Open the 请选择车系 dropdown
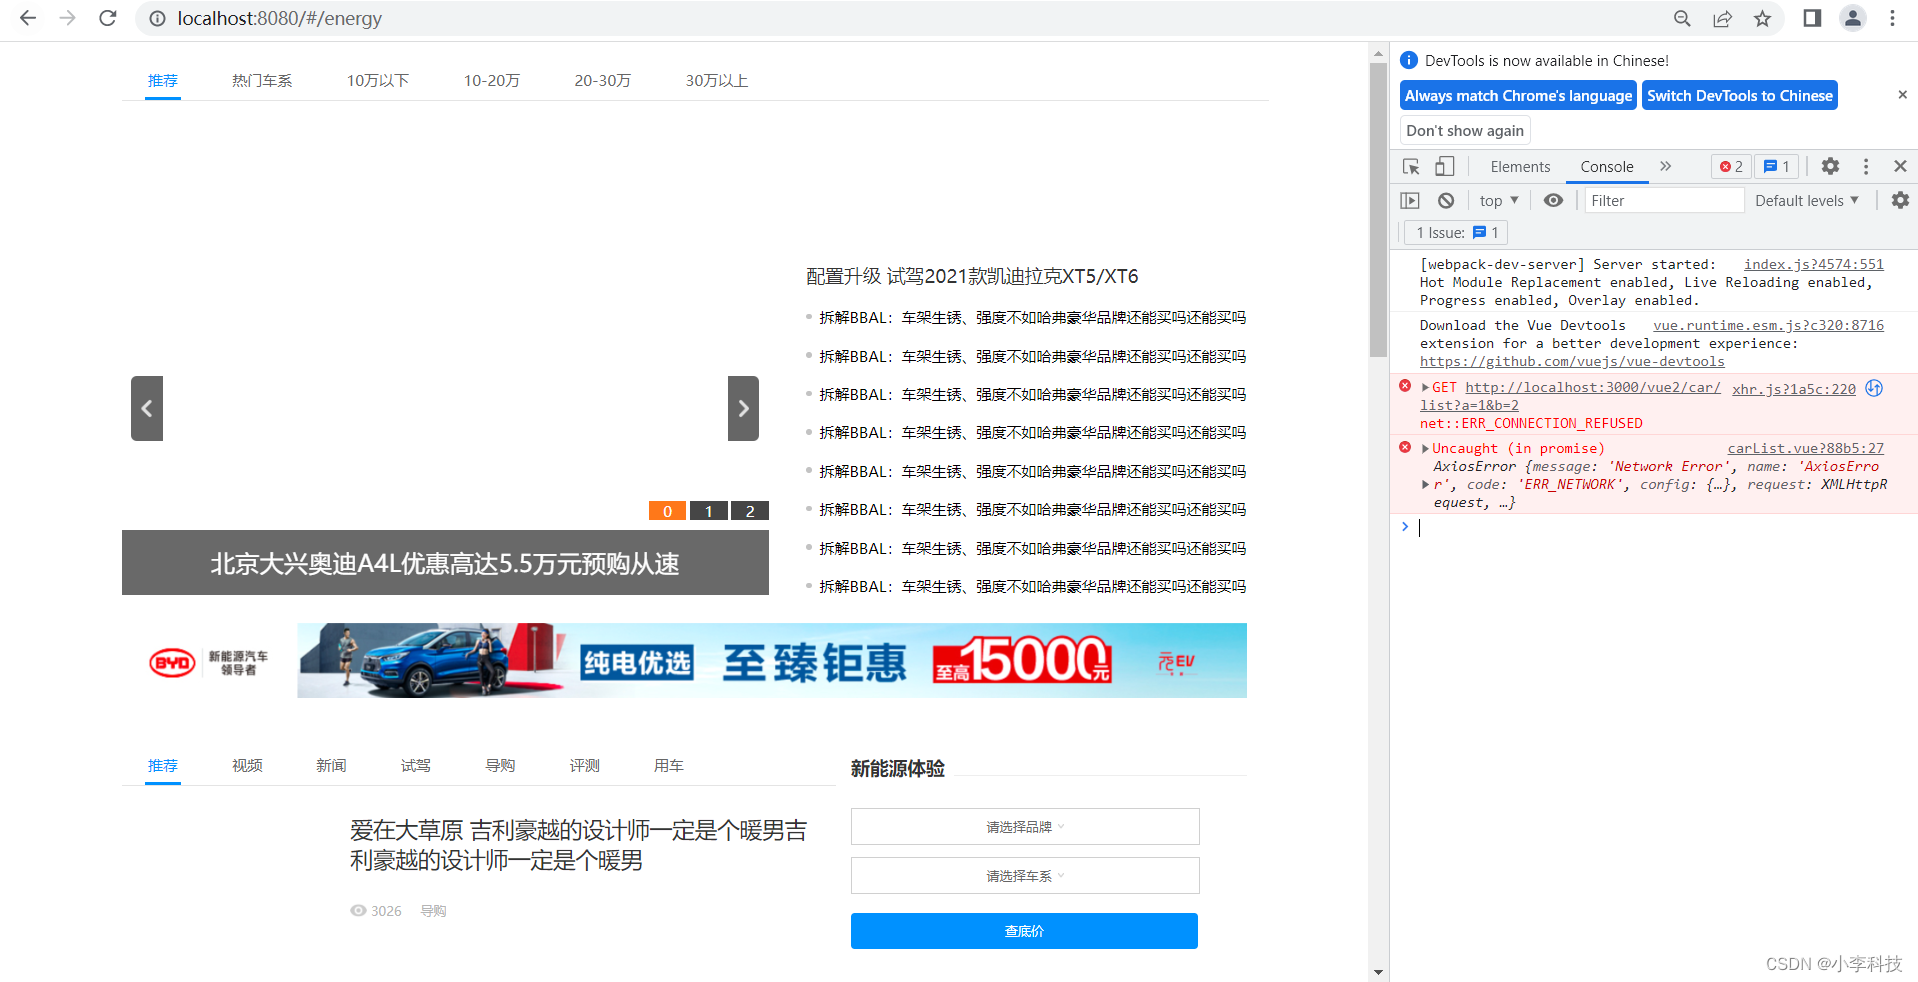The height and width of the screenshot is (982, 1918). point(1025,876)
